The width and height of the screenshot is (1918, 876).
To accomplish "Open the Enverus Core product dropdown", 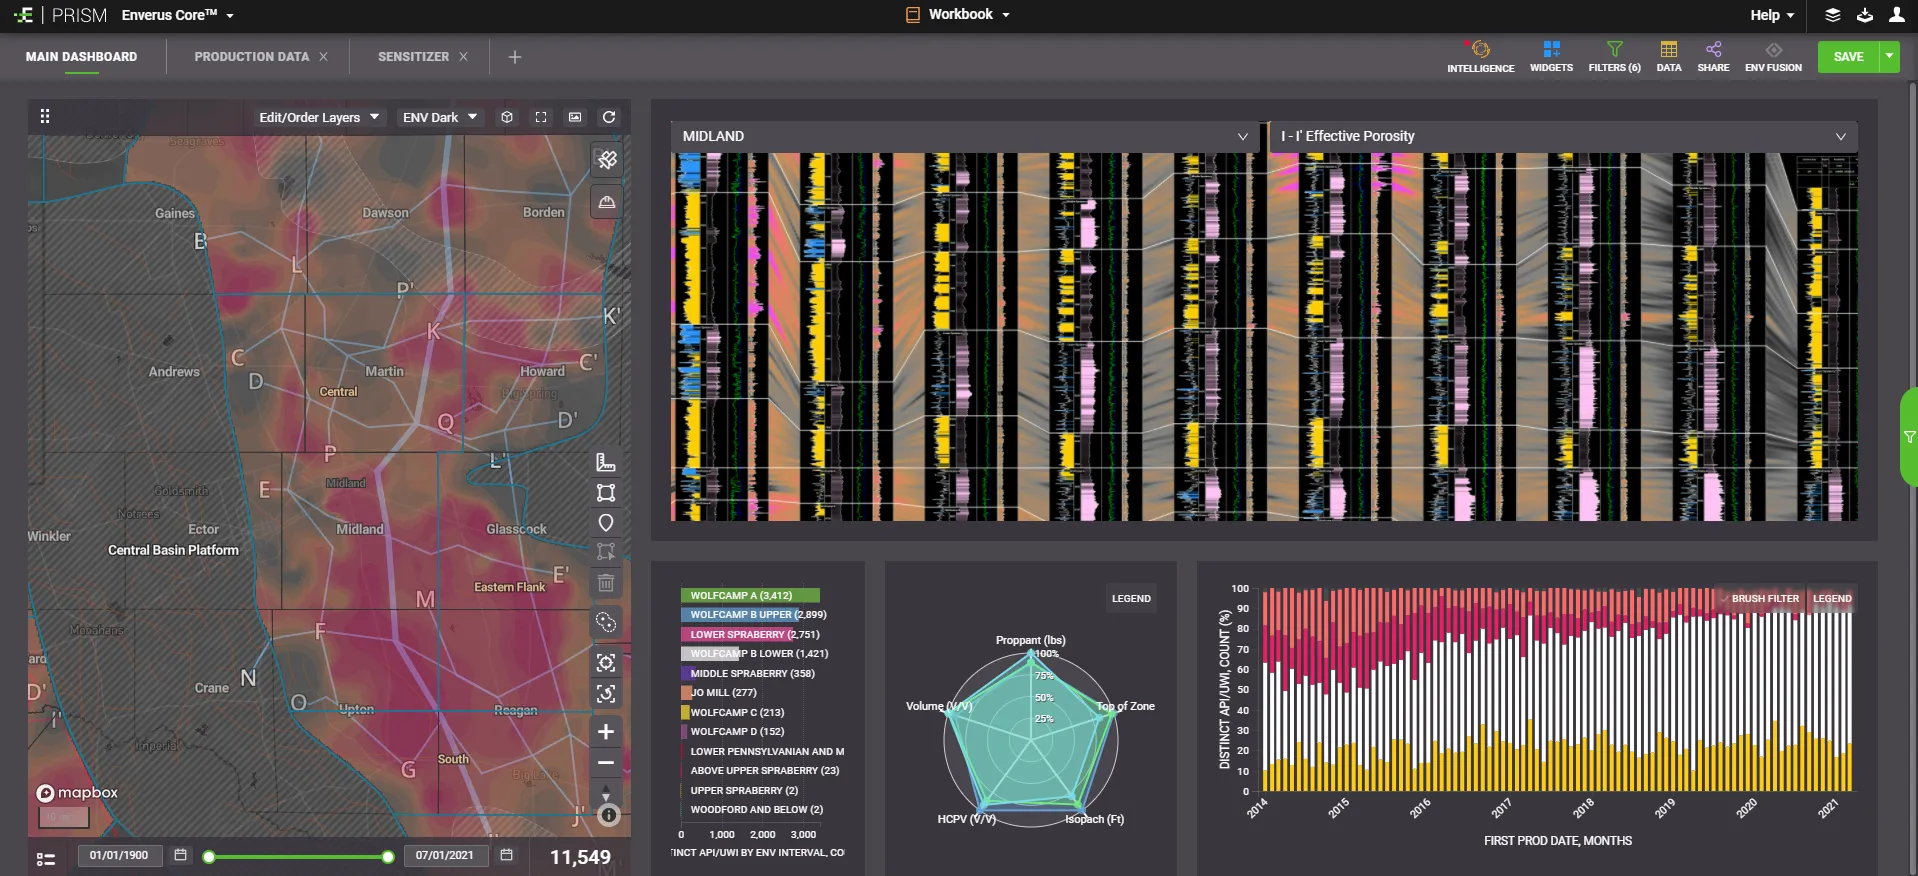I will click(178, 15).
